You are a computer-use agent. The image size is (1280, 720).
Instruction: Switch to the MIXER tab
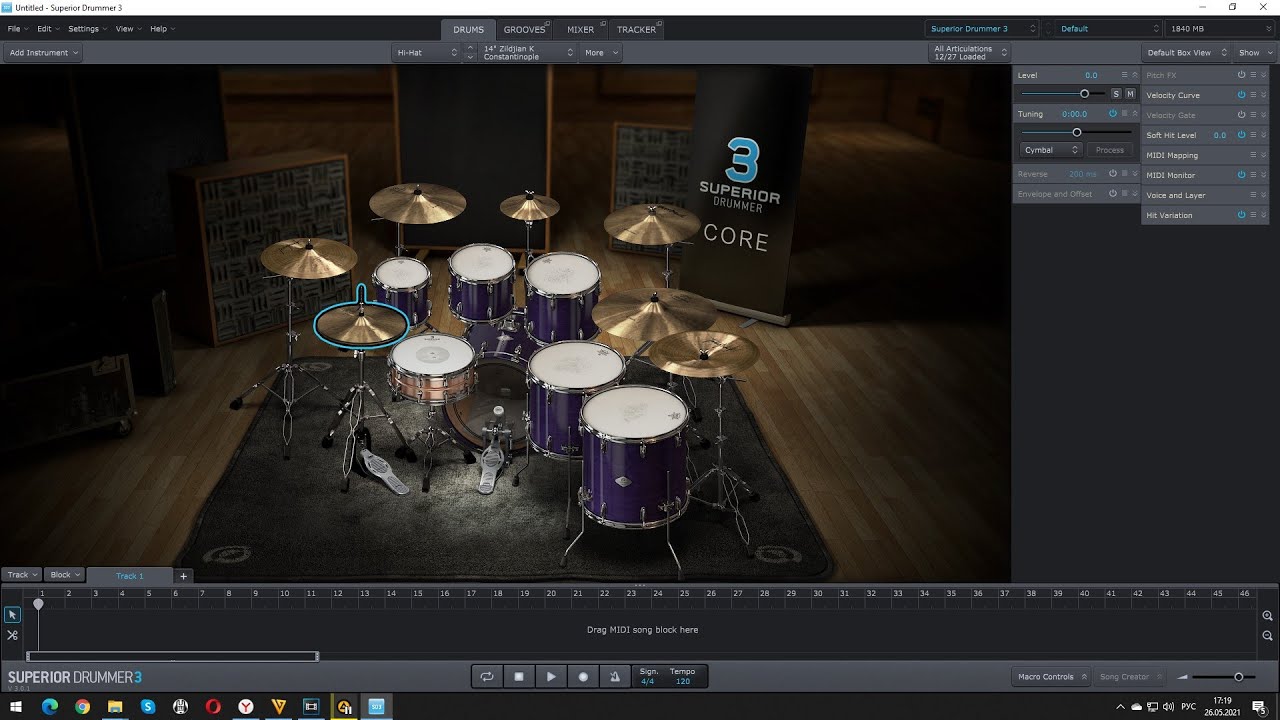(580, 29)
